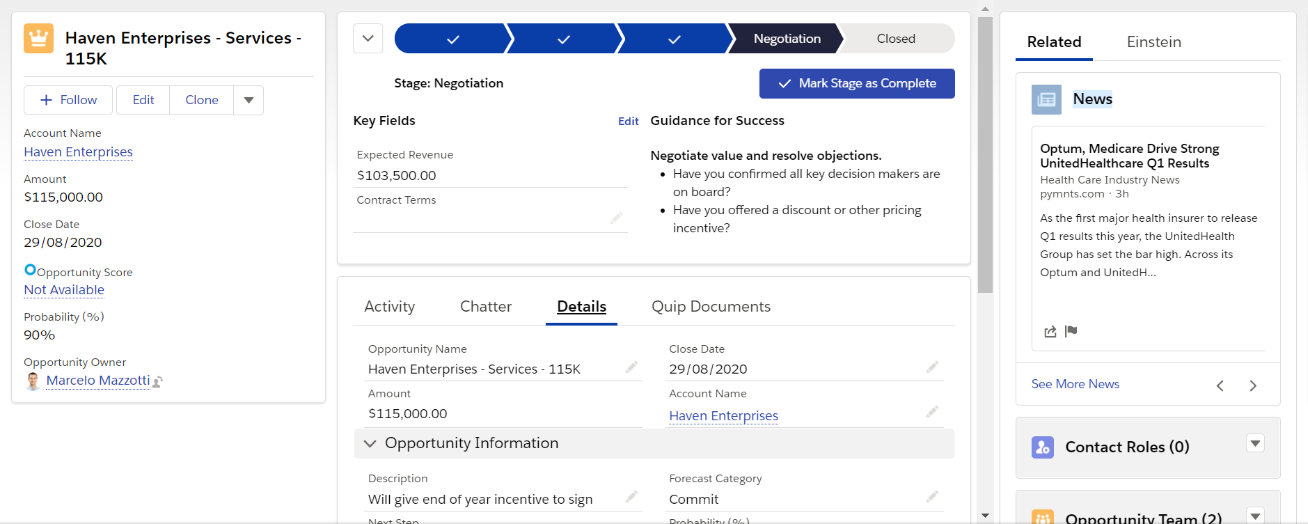
Task: Click the News card icon
Action: (1047, 99)
